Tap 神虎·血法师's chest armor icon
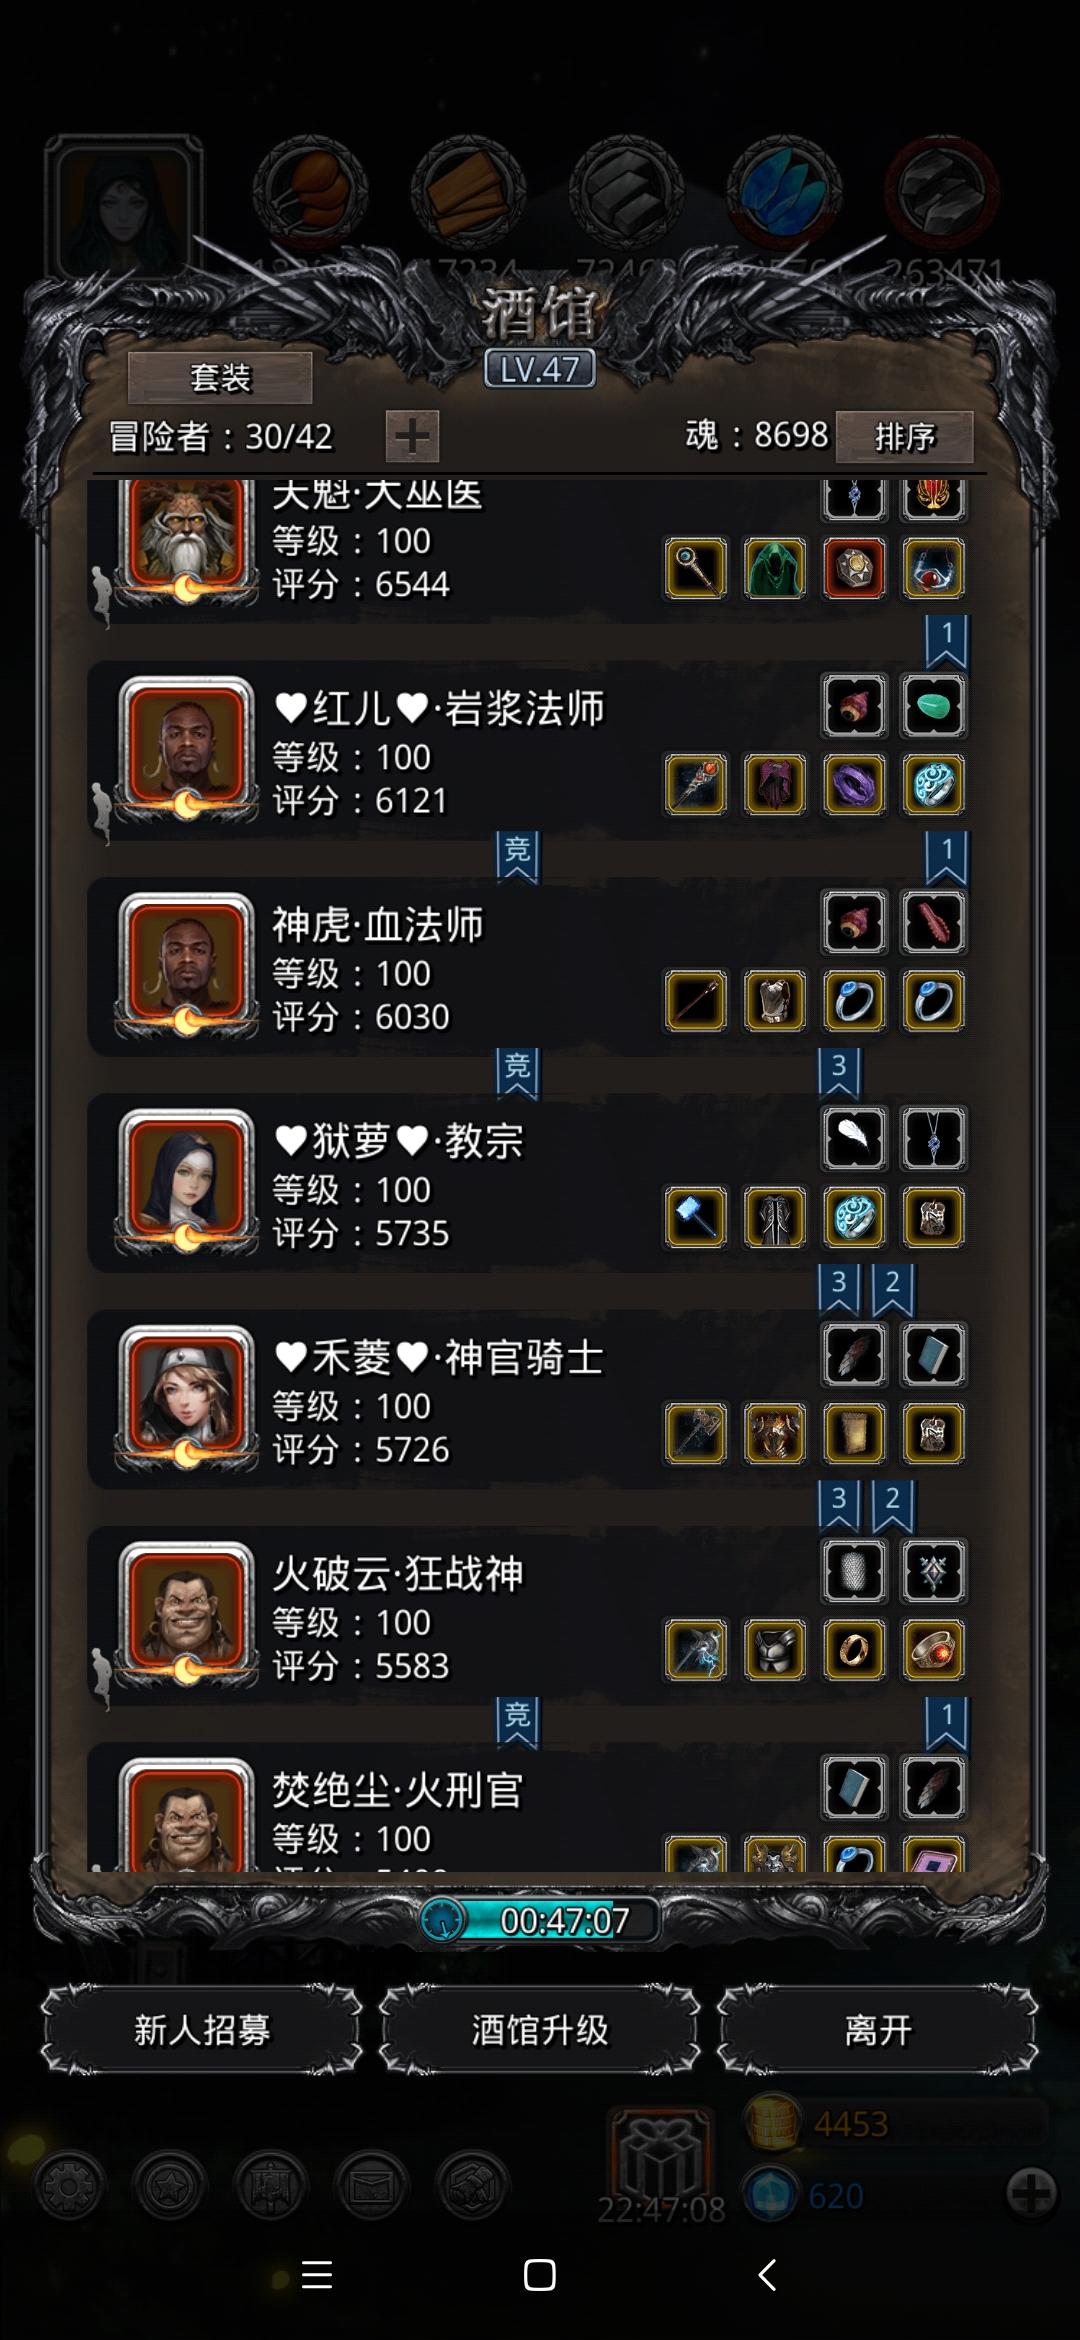1080x2340 pixels. click(x=775, y=1000)
